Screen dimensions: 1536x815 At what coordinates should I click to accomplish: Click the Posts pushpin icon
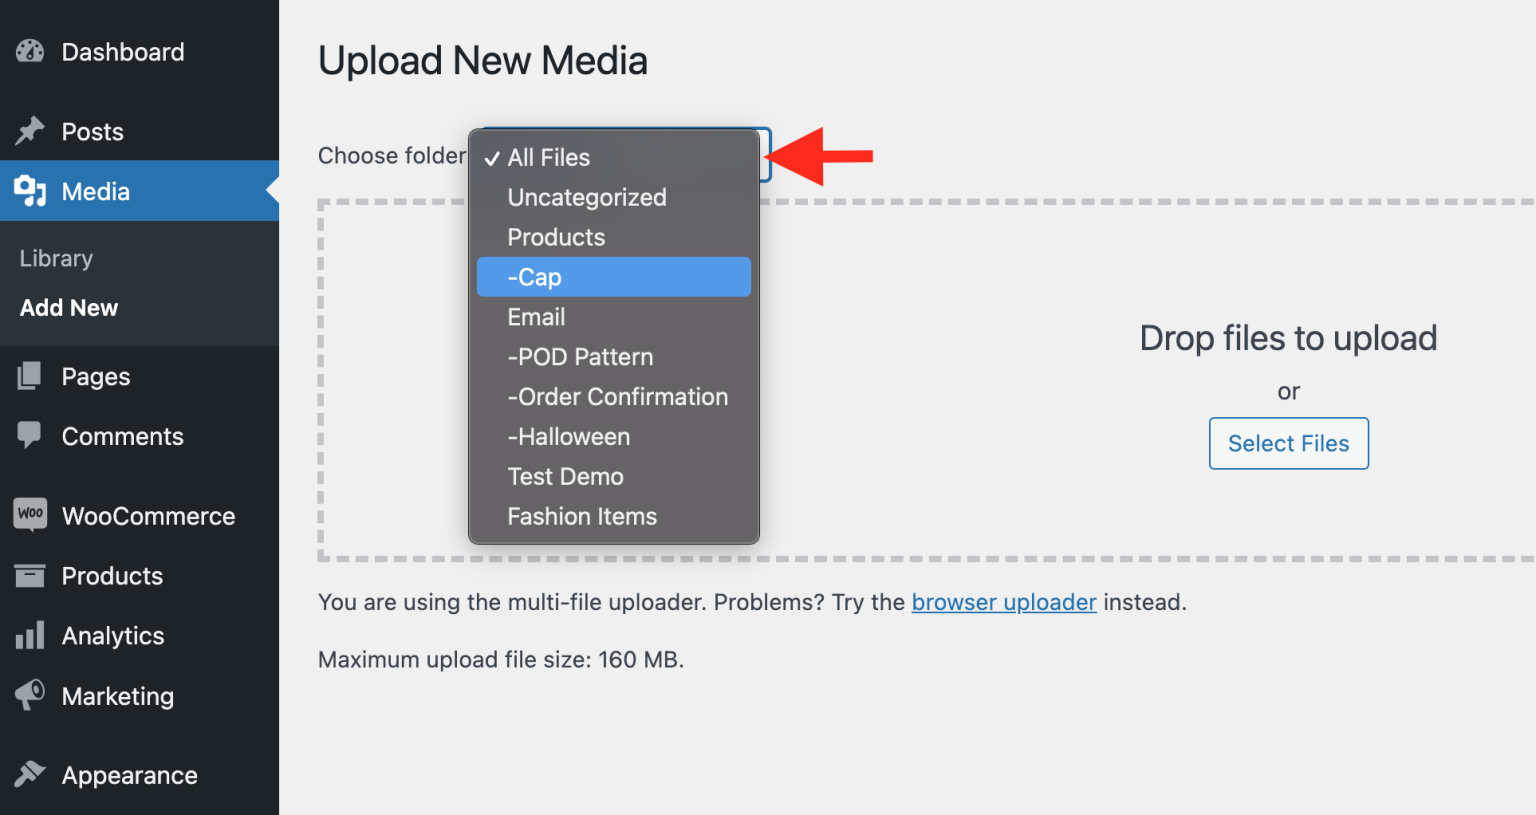coord(29,131)
